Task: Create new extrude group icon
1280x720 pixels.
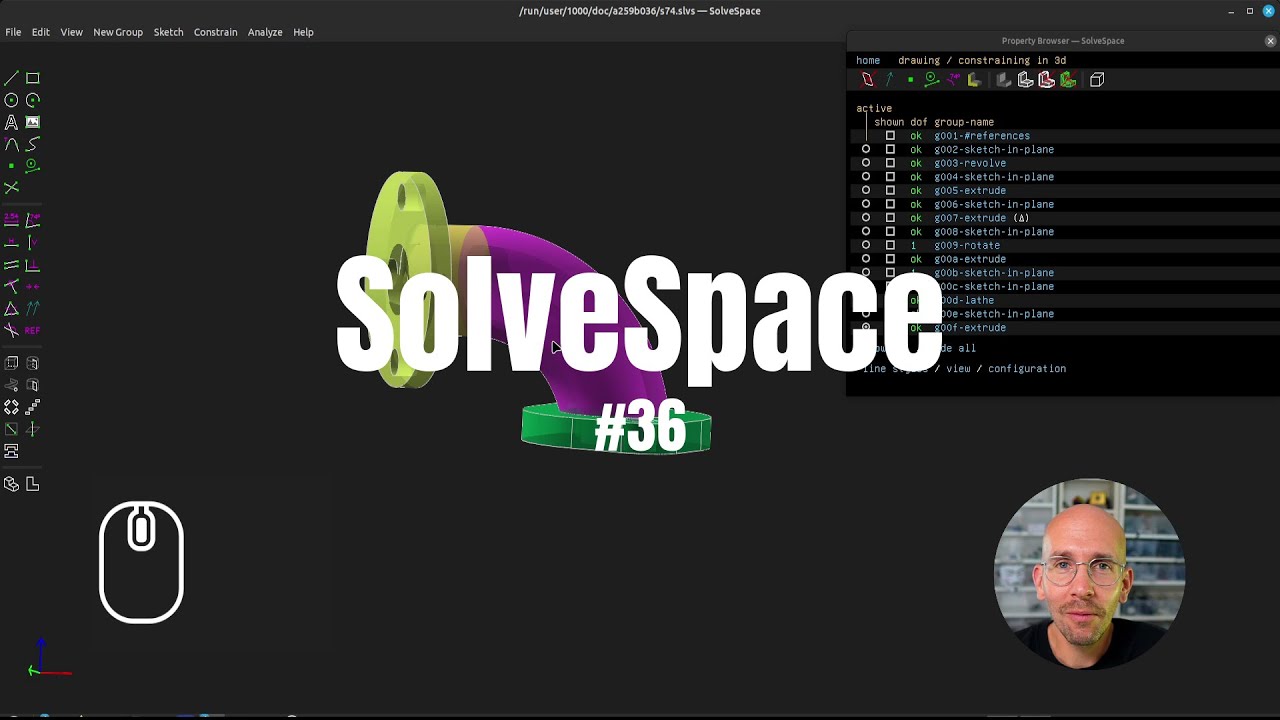Action: click(11, 363)
